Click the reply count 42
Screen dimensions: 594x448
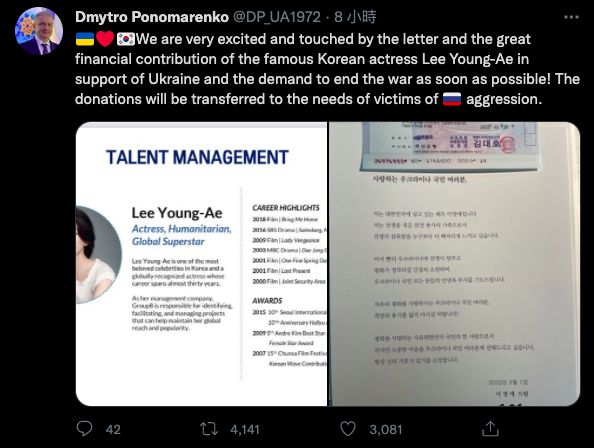pos(113,429)
